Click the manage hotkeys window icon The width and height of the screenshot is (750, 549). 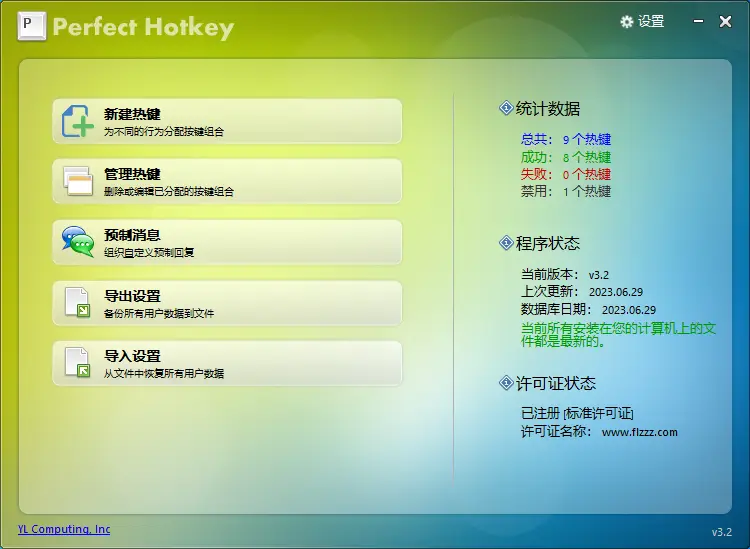pyautogui.click(x=78, y=181)
